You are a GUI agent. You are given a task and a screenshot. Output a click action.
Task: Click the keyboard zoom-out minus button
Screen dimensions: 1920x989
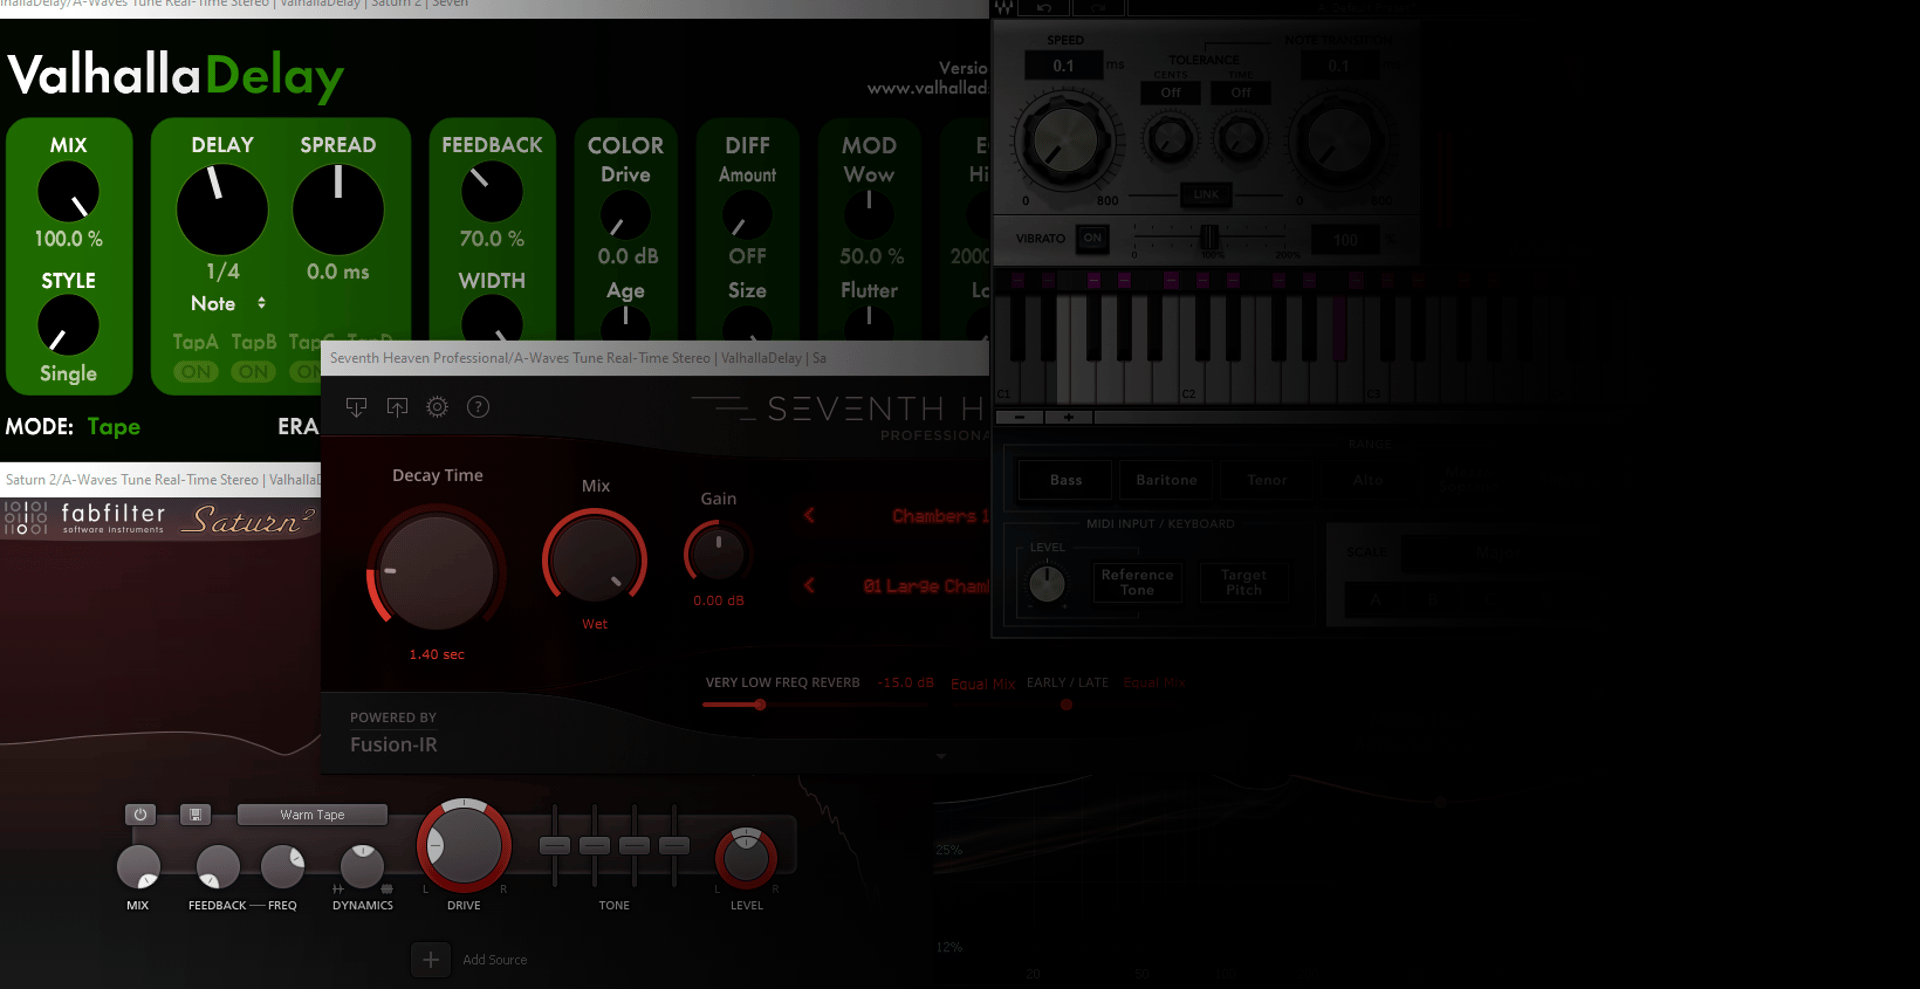pyautogui.click(x=1019, y=417)
